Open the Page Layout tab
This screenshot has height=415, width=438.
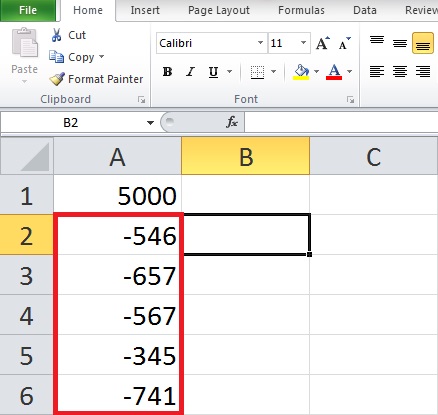[219, 10]
